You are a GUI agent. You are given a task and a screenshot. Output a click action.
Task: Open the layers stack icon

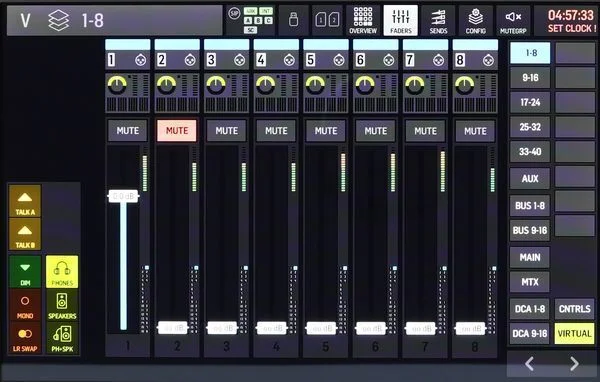point(59,20)
